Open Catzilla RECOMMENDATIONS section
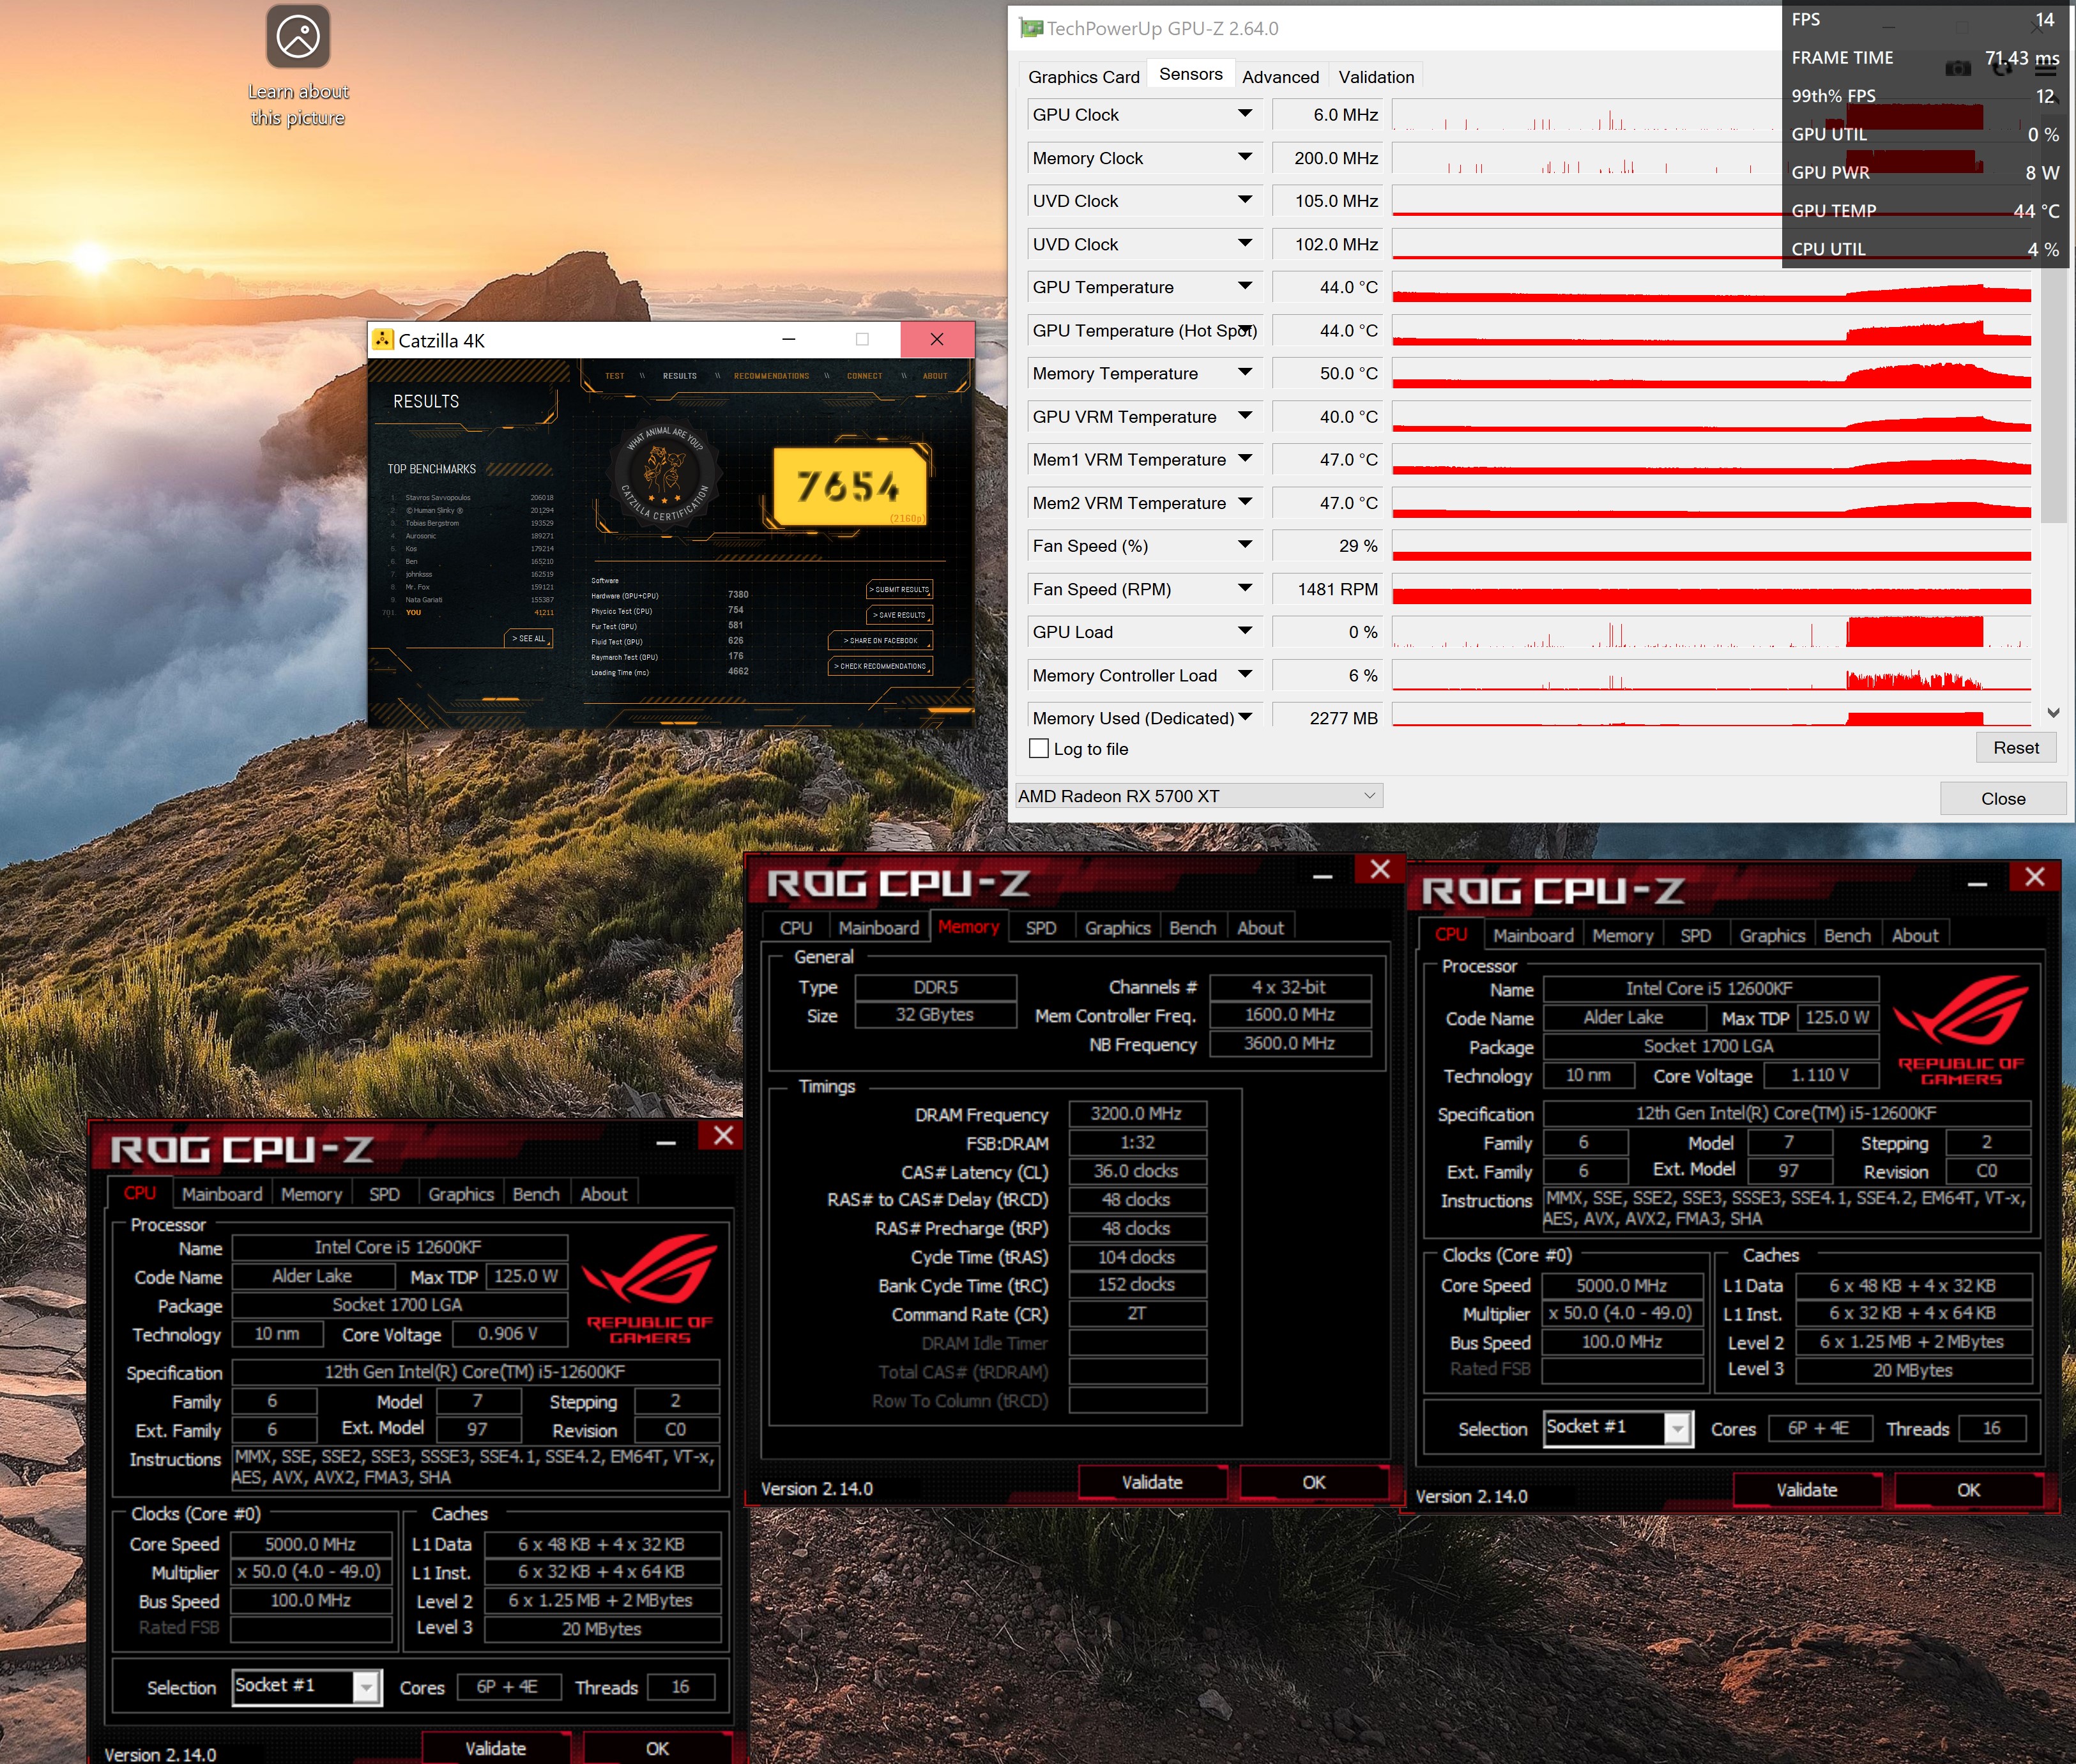The height and width of the screenshot is (1764, 2076). (771, 376)
